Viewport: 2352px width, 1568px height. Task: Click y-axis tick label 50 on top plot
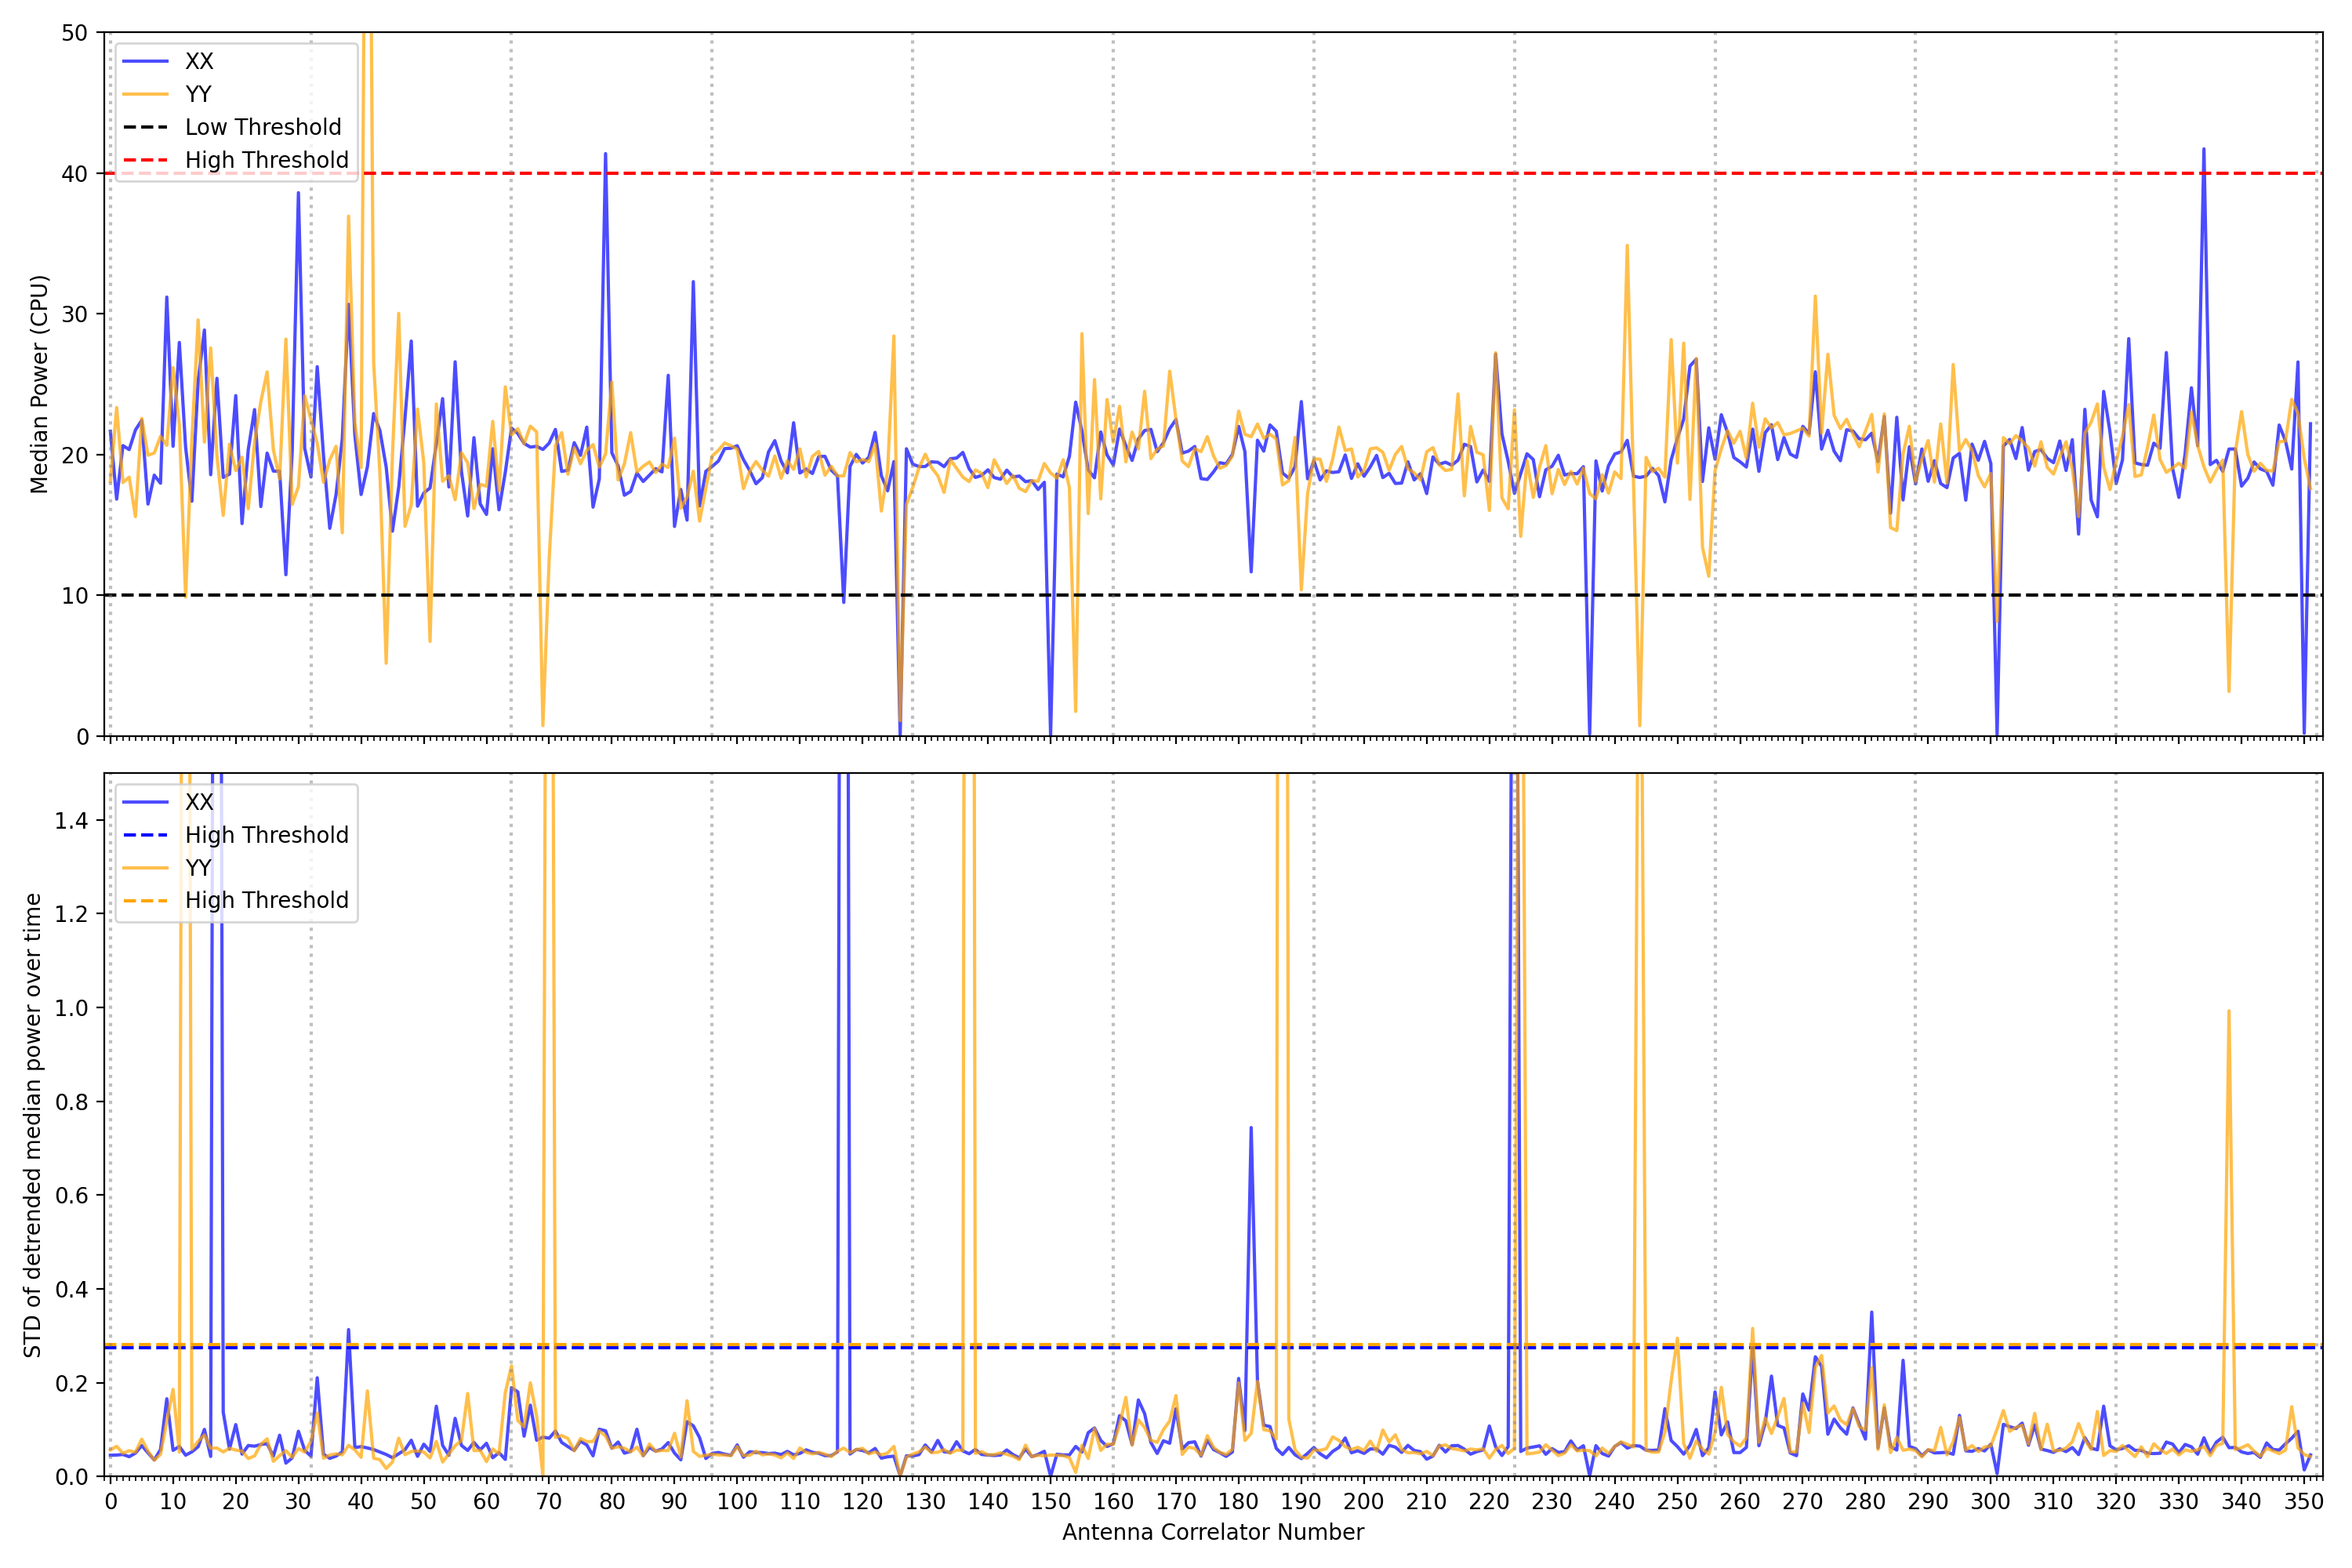coord(74,33)
